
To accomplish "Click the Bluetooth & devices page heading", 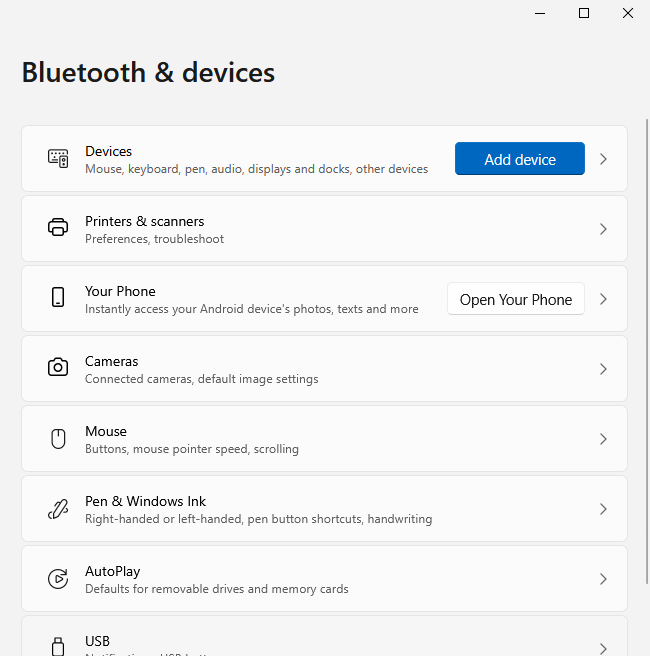I will click(x=148, y=72).
